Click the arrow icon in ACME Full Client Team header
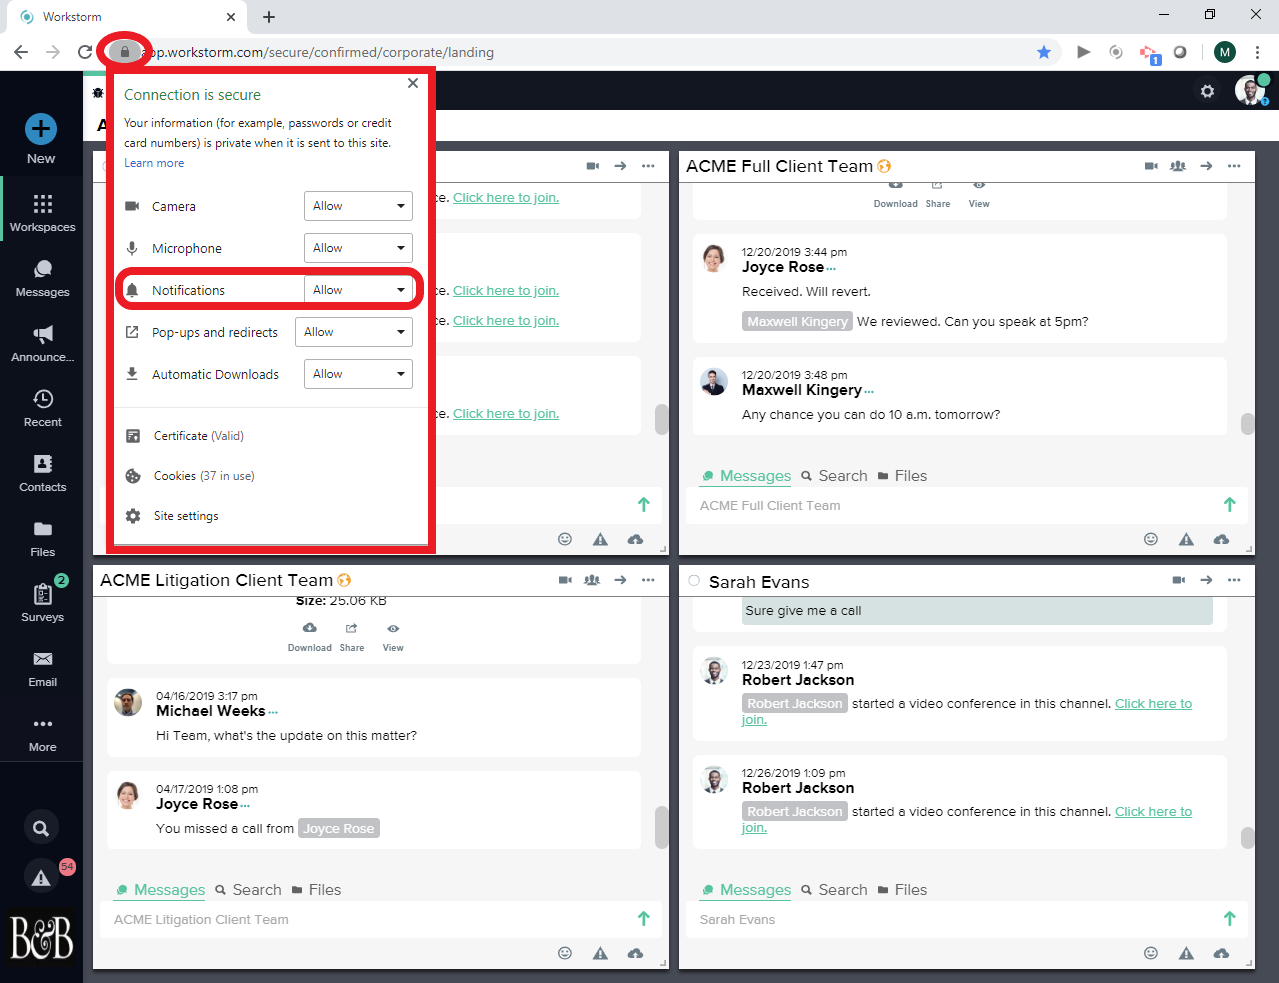 coord(1206,166)
